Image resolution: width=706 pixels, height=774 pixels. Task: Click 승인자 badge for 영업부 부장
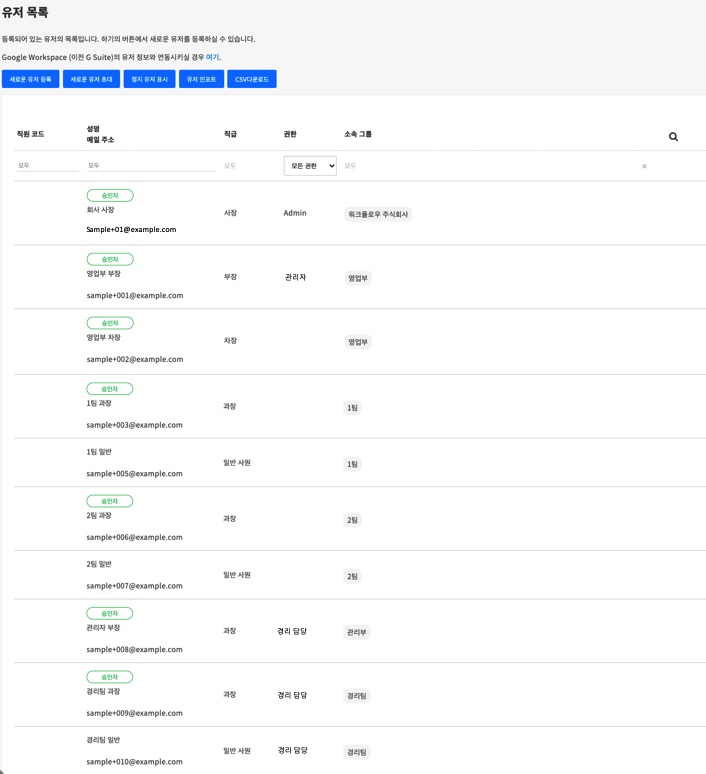click(110, 259)
